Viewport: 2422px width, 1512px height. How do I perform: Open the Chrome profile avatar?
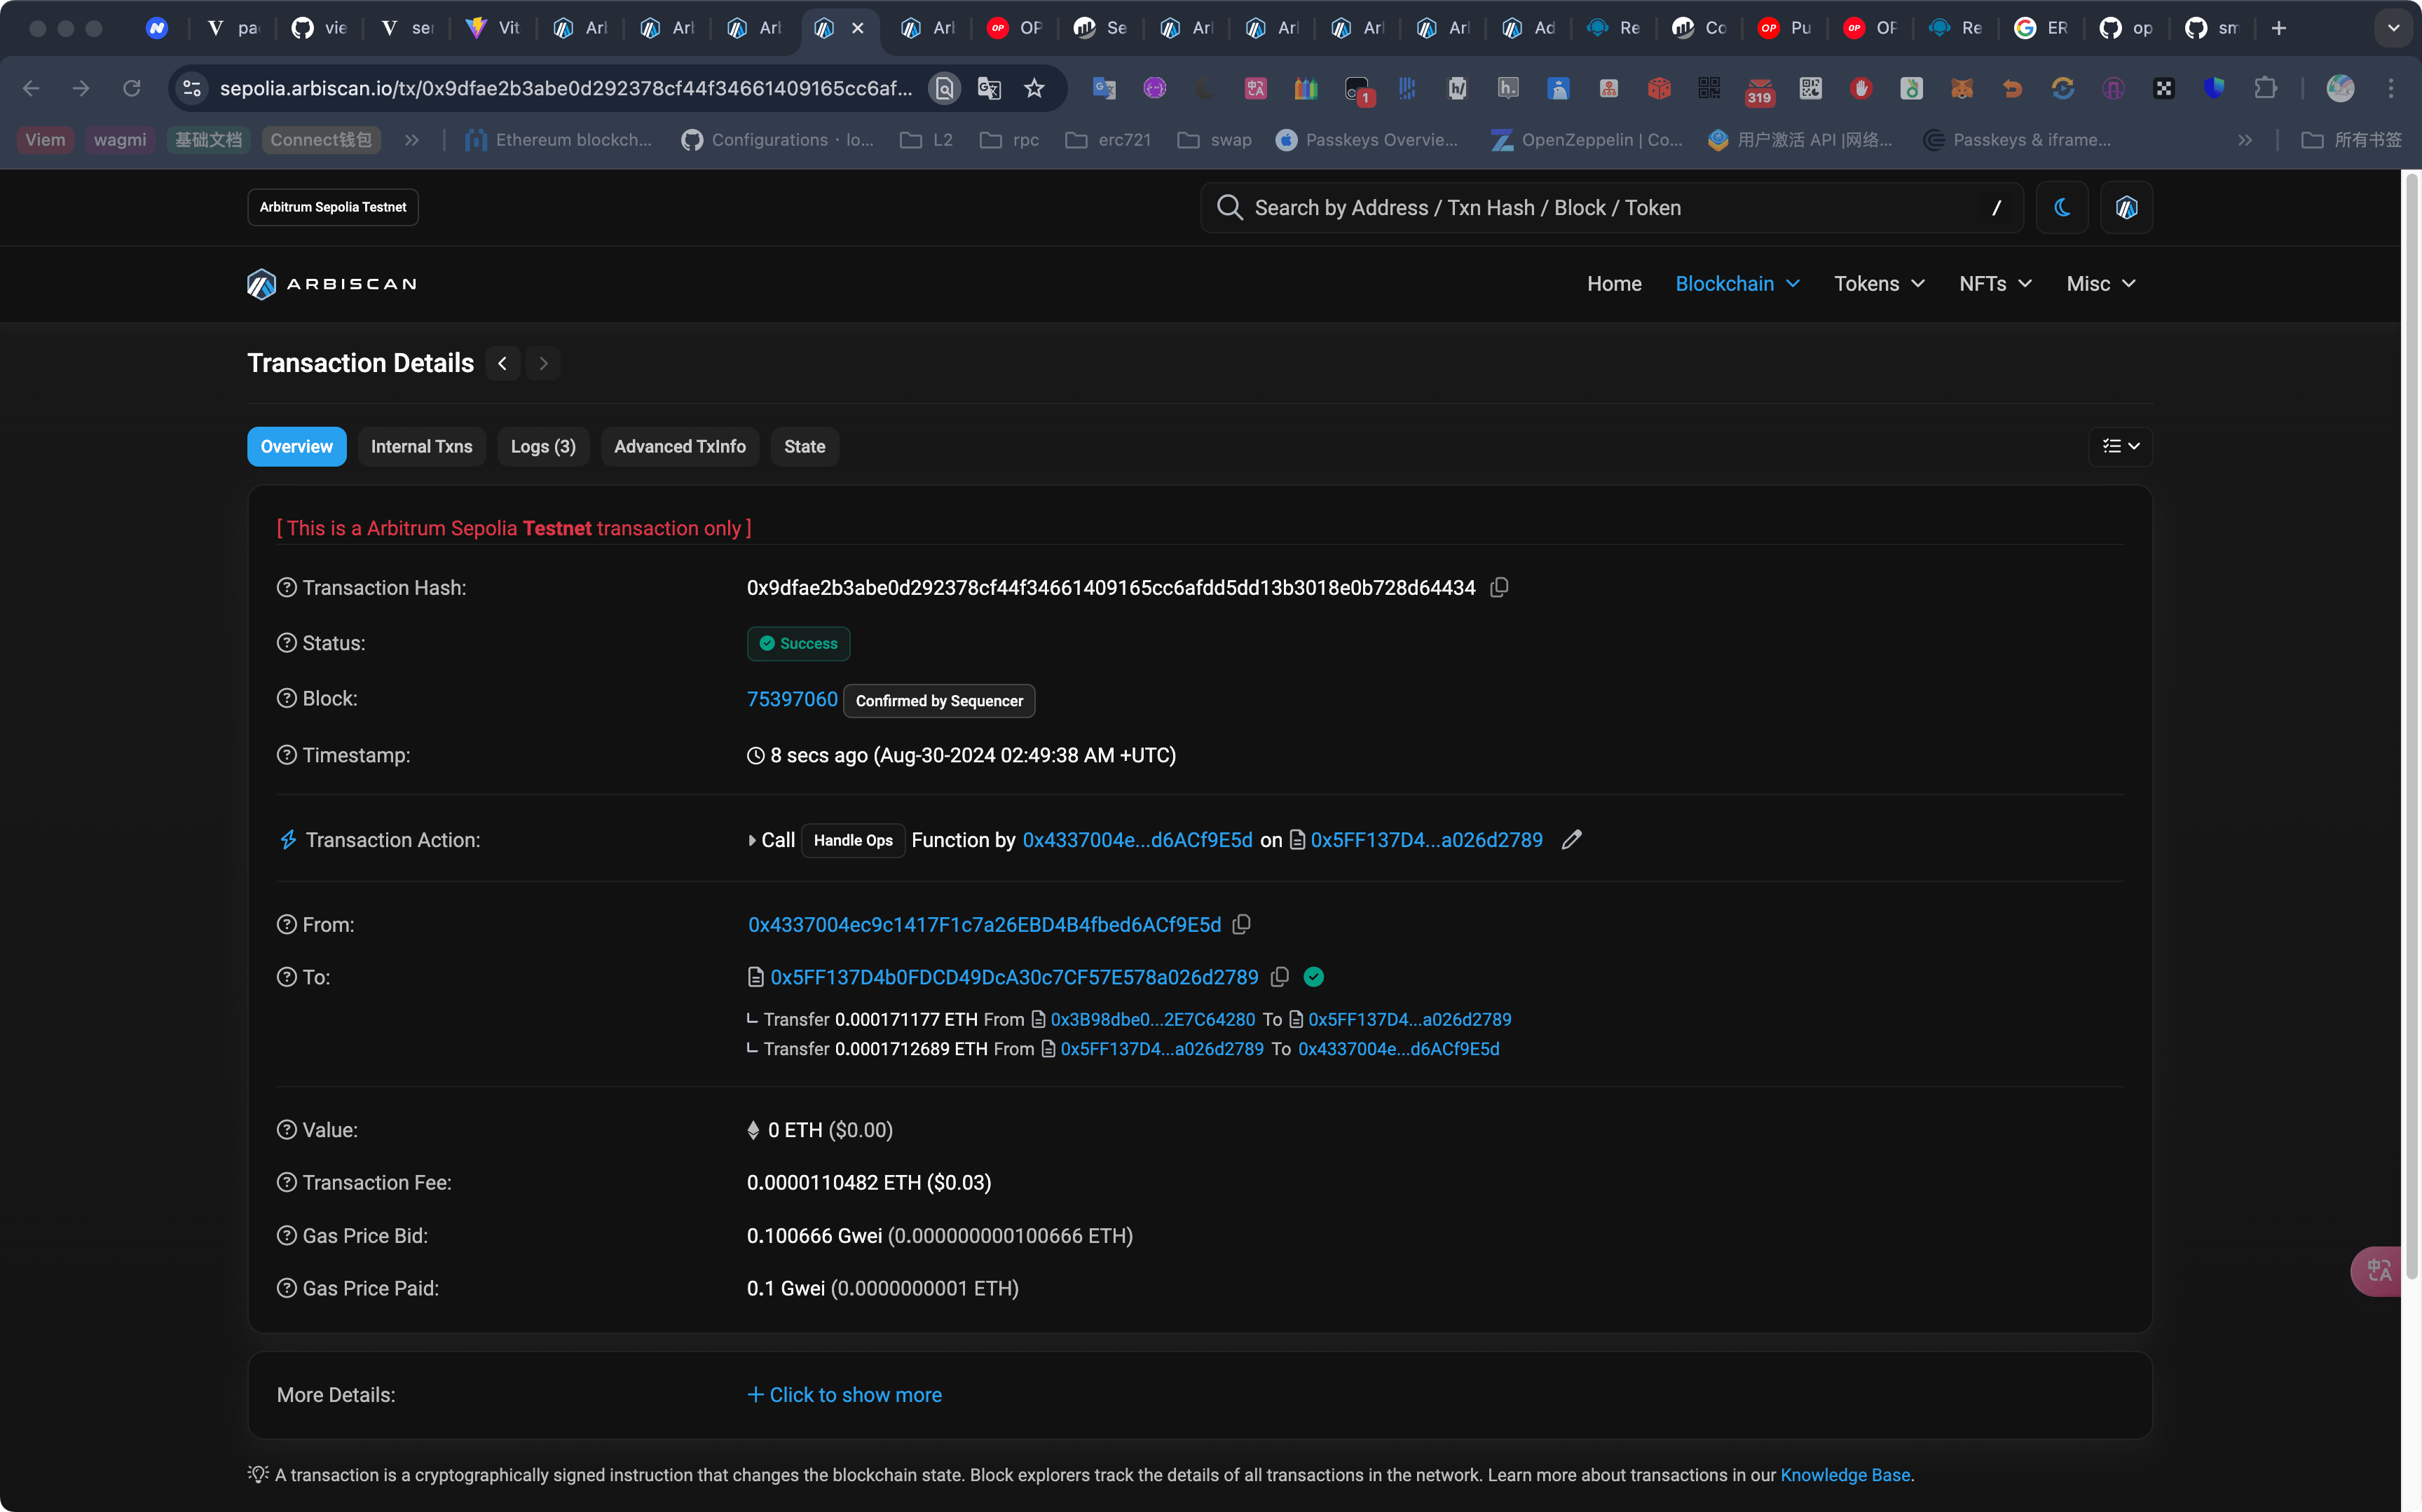point(2340,88)
